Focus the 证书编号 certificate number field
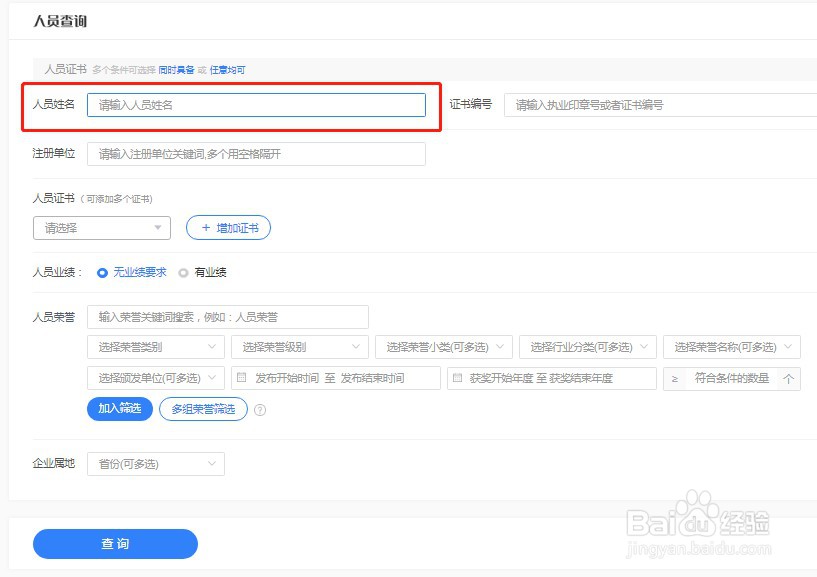The width and height of the screenshot is (817, 577). [660, 105]
